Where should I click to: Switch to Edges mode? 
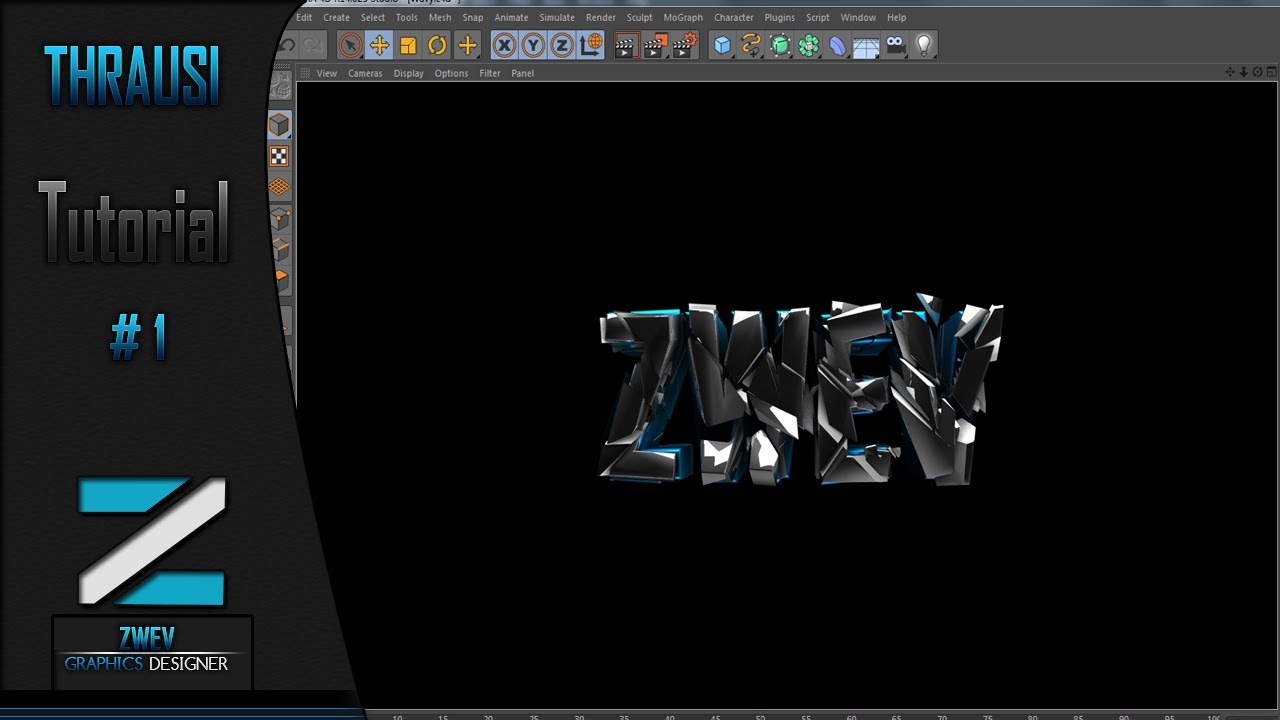point(281,248)
